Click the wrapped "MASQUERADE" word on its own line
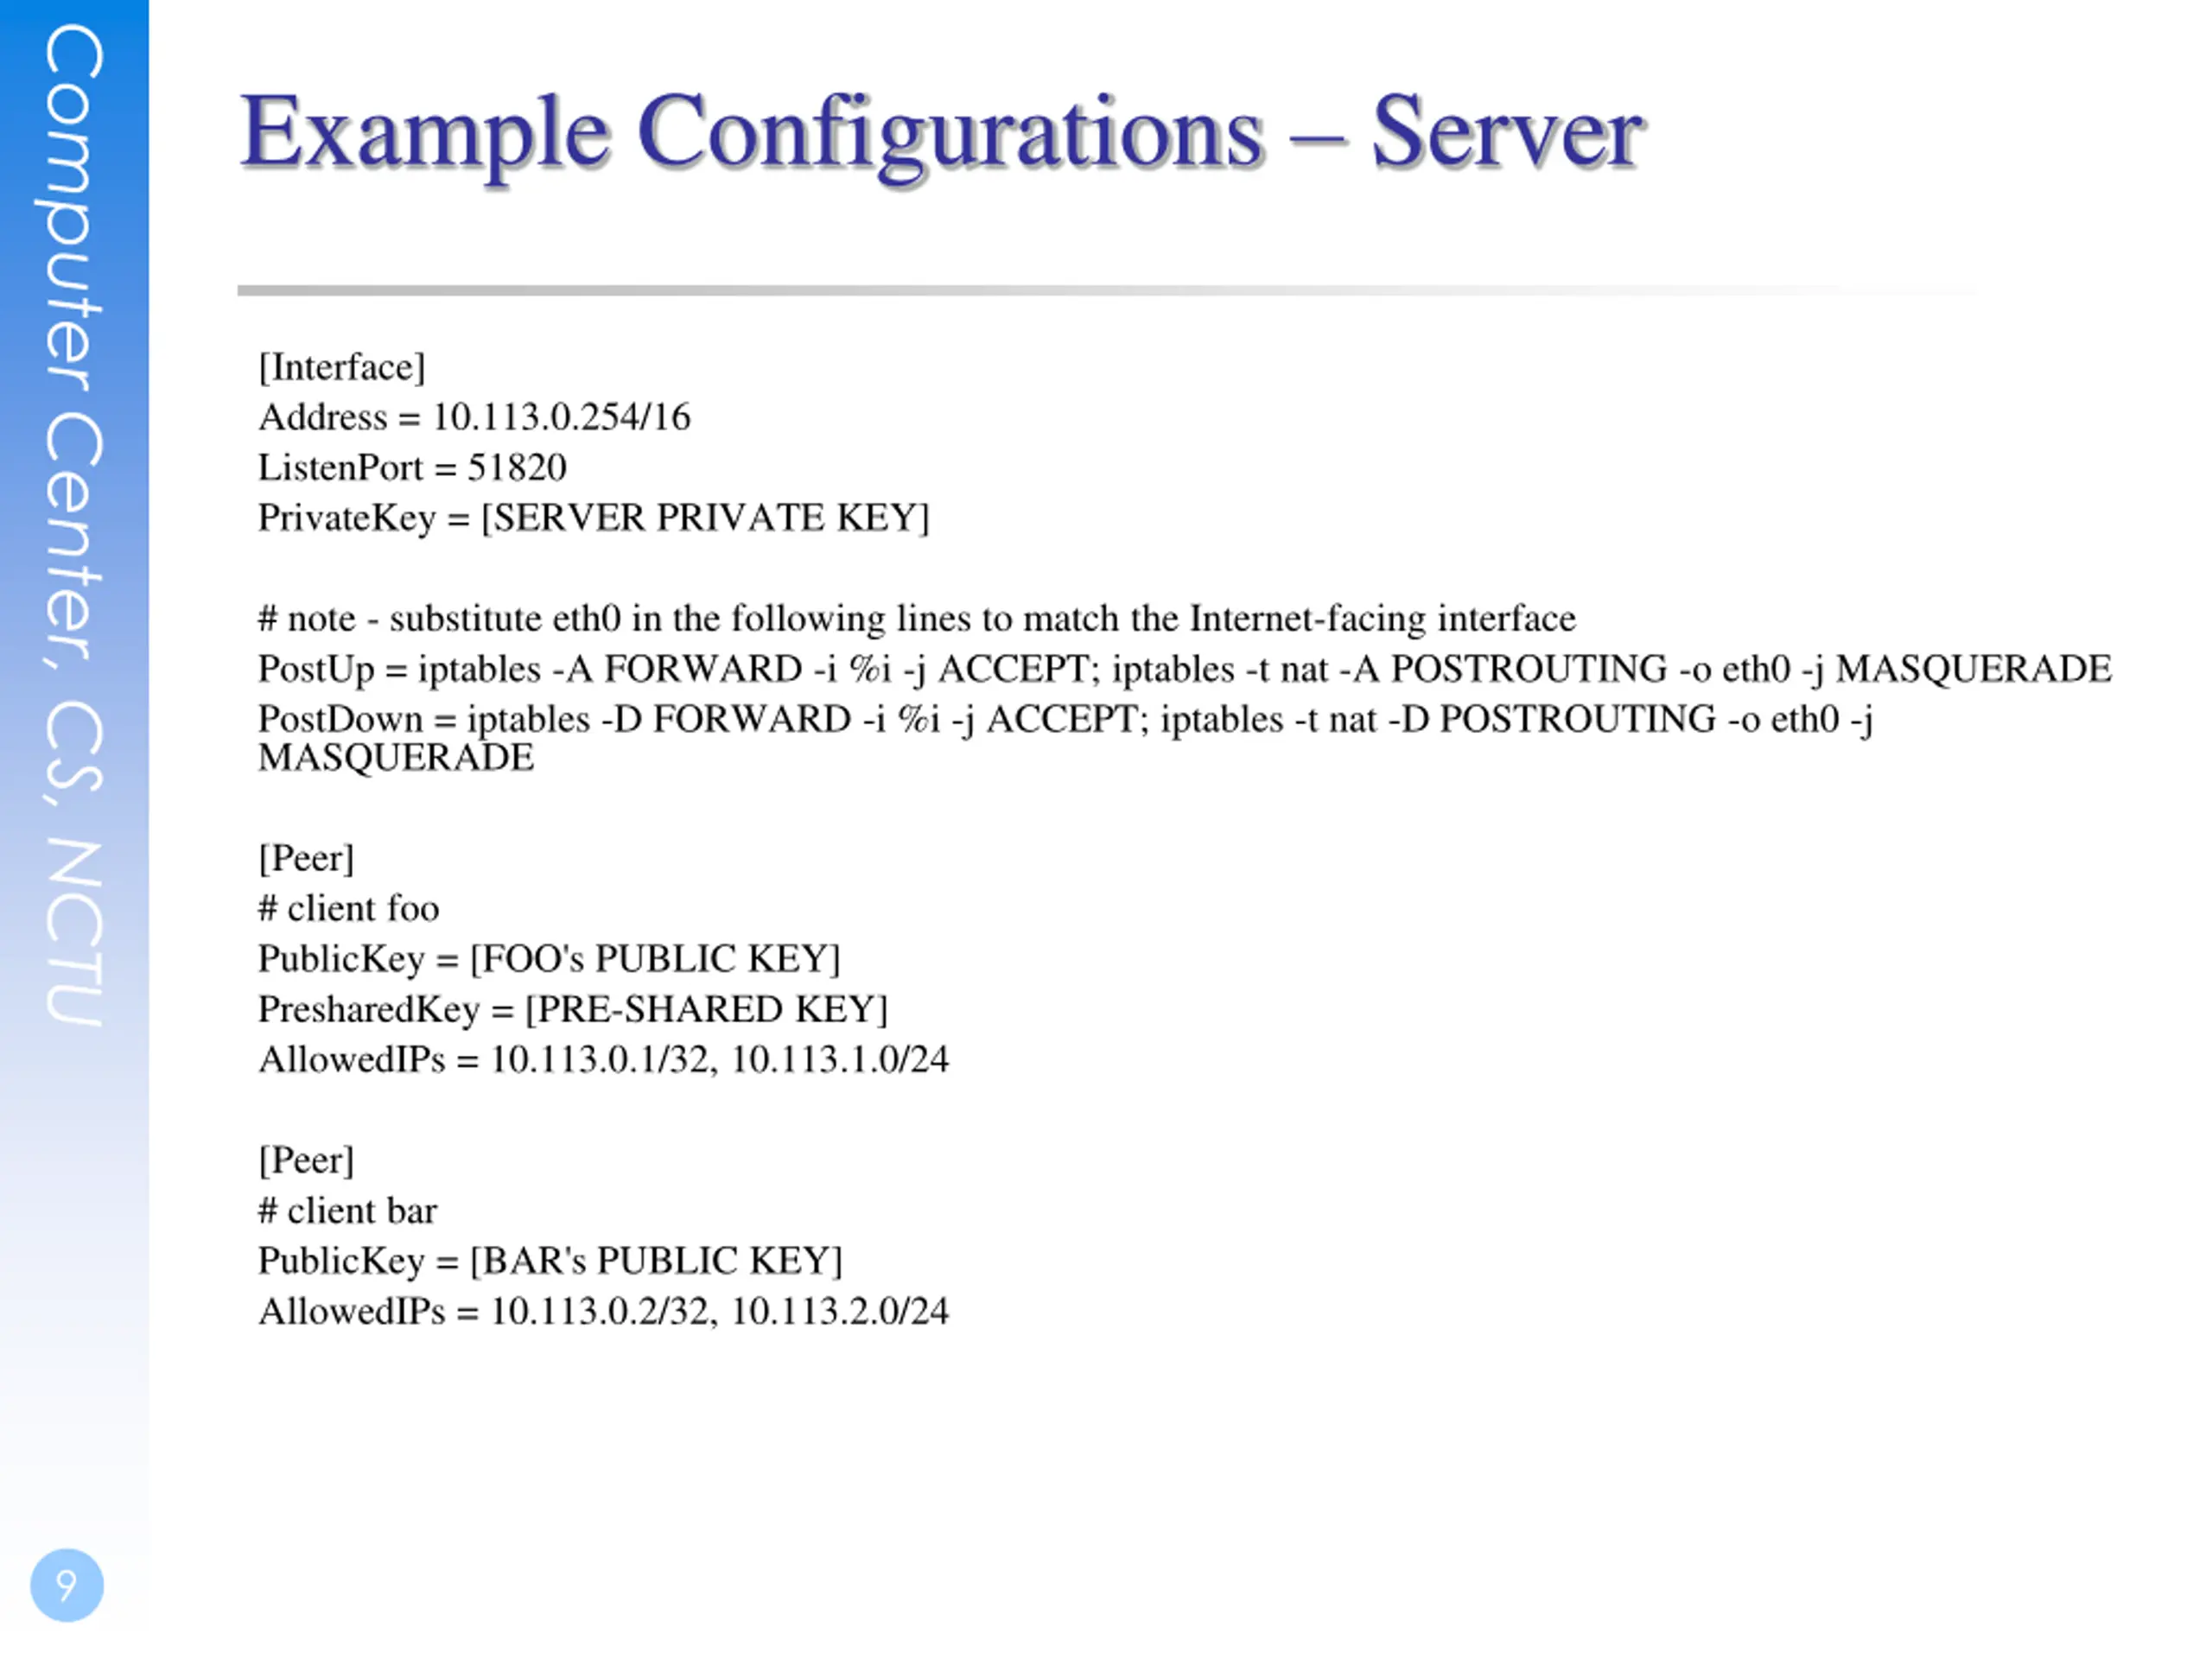This screenshot has width=2212, height=1659. point(396,758)
